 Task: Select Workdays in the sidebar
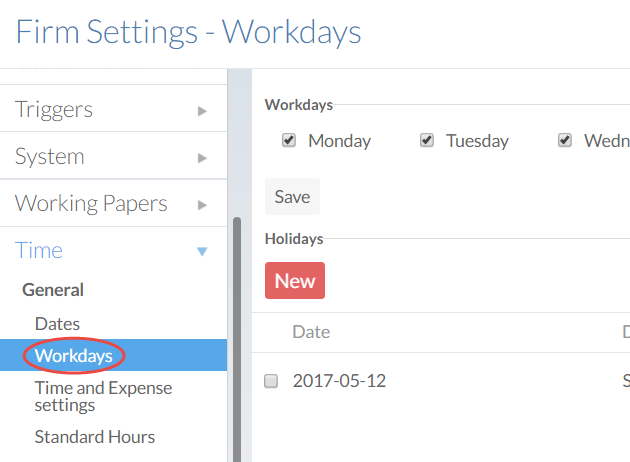(73, 355)
